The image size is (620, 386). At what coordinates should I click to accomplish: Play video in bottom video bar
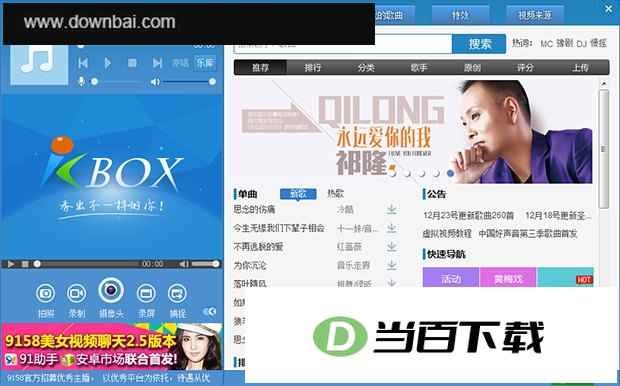[x=11, y=264]
